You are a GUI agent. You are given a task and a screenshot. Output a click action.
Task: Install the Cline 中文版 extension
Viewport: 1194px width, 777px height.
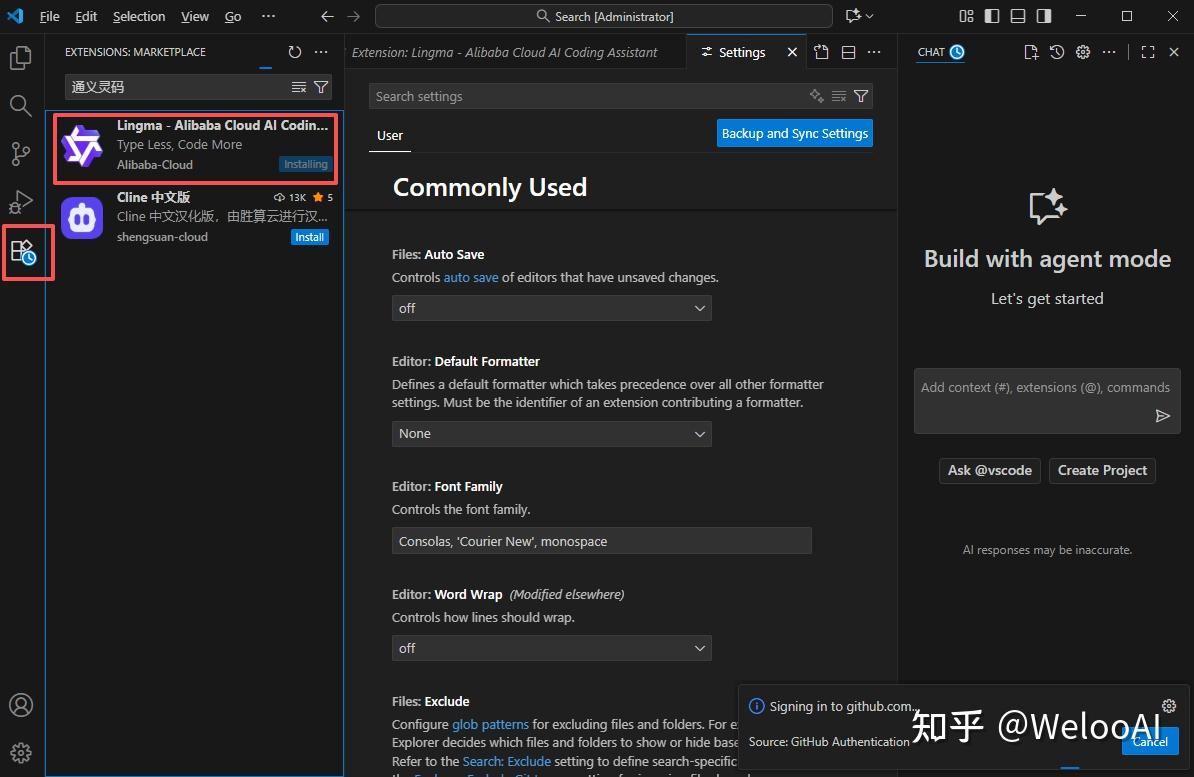[x=309, y=237]
